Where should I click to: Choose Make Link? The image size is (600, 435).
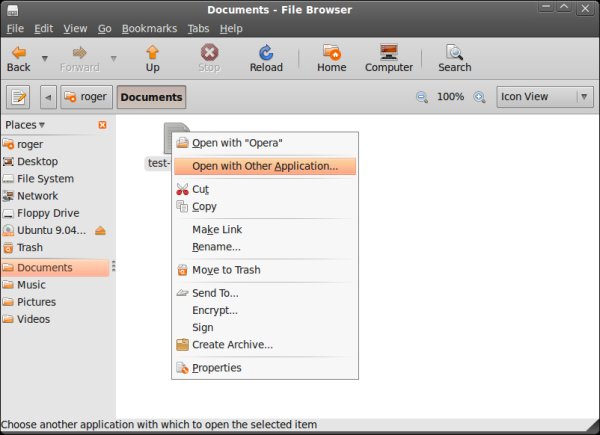point(265,230)
